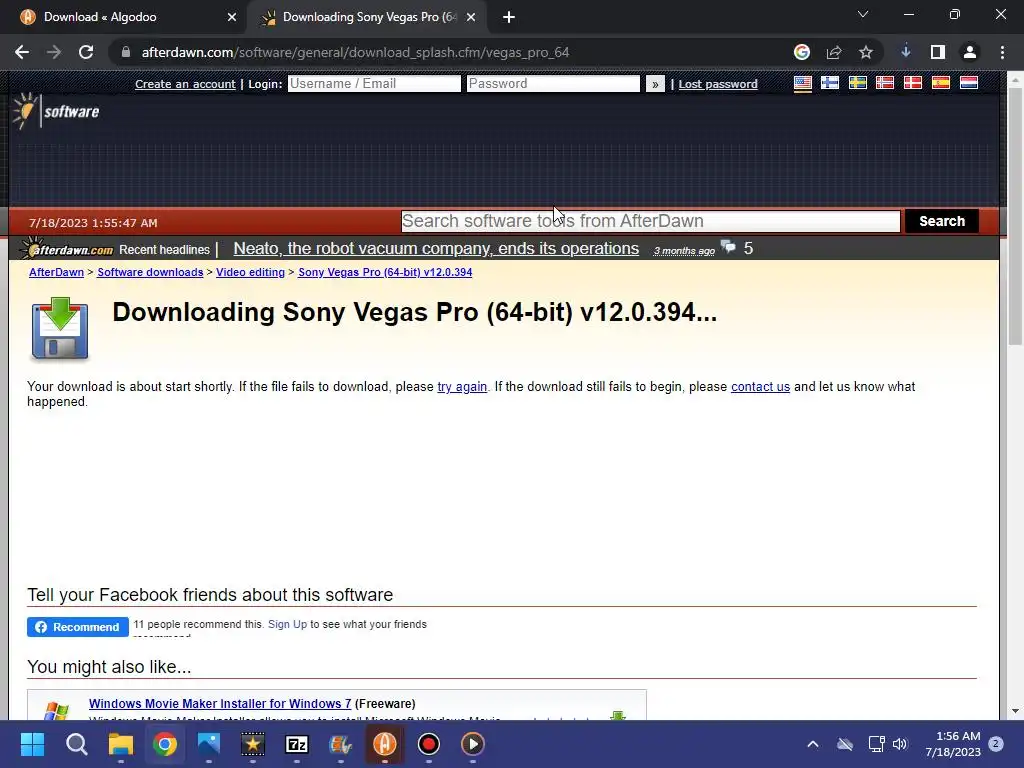This screenshot has width=1024, height=768.
Task: Open a new browser tab
Action: [x=509, y=18]
